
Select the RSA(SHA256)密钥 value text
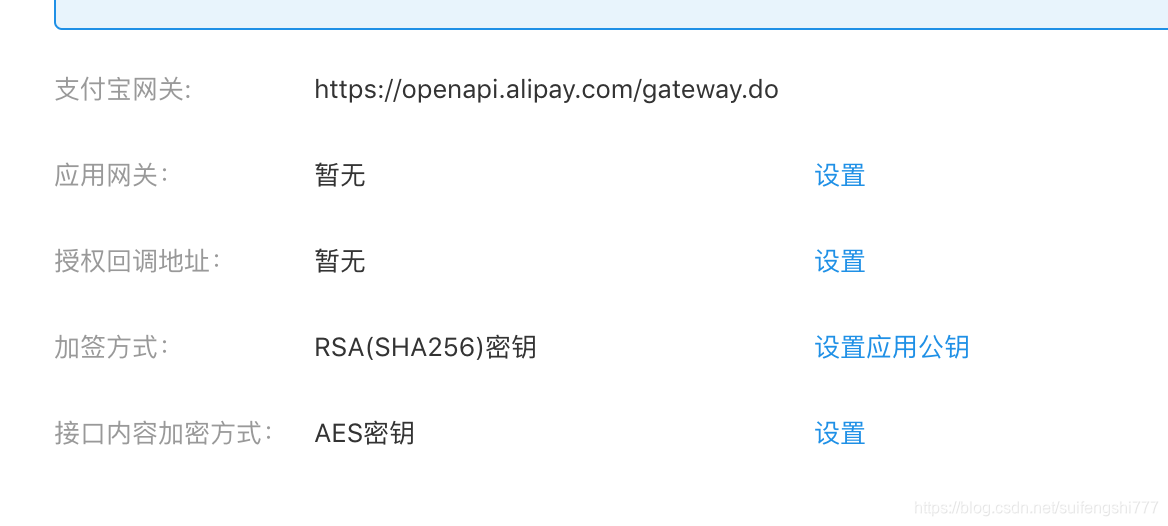425,347
